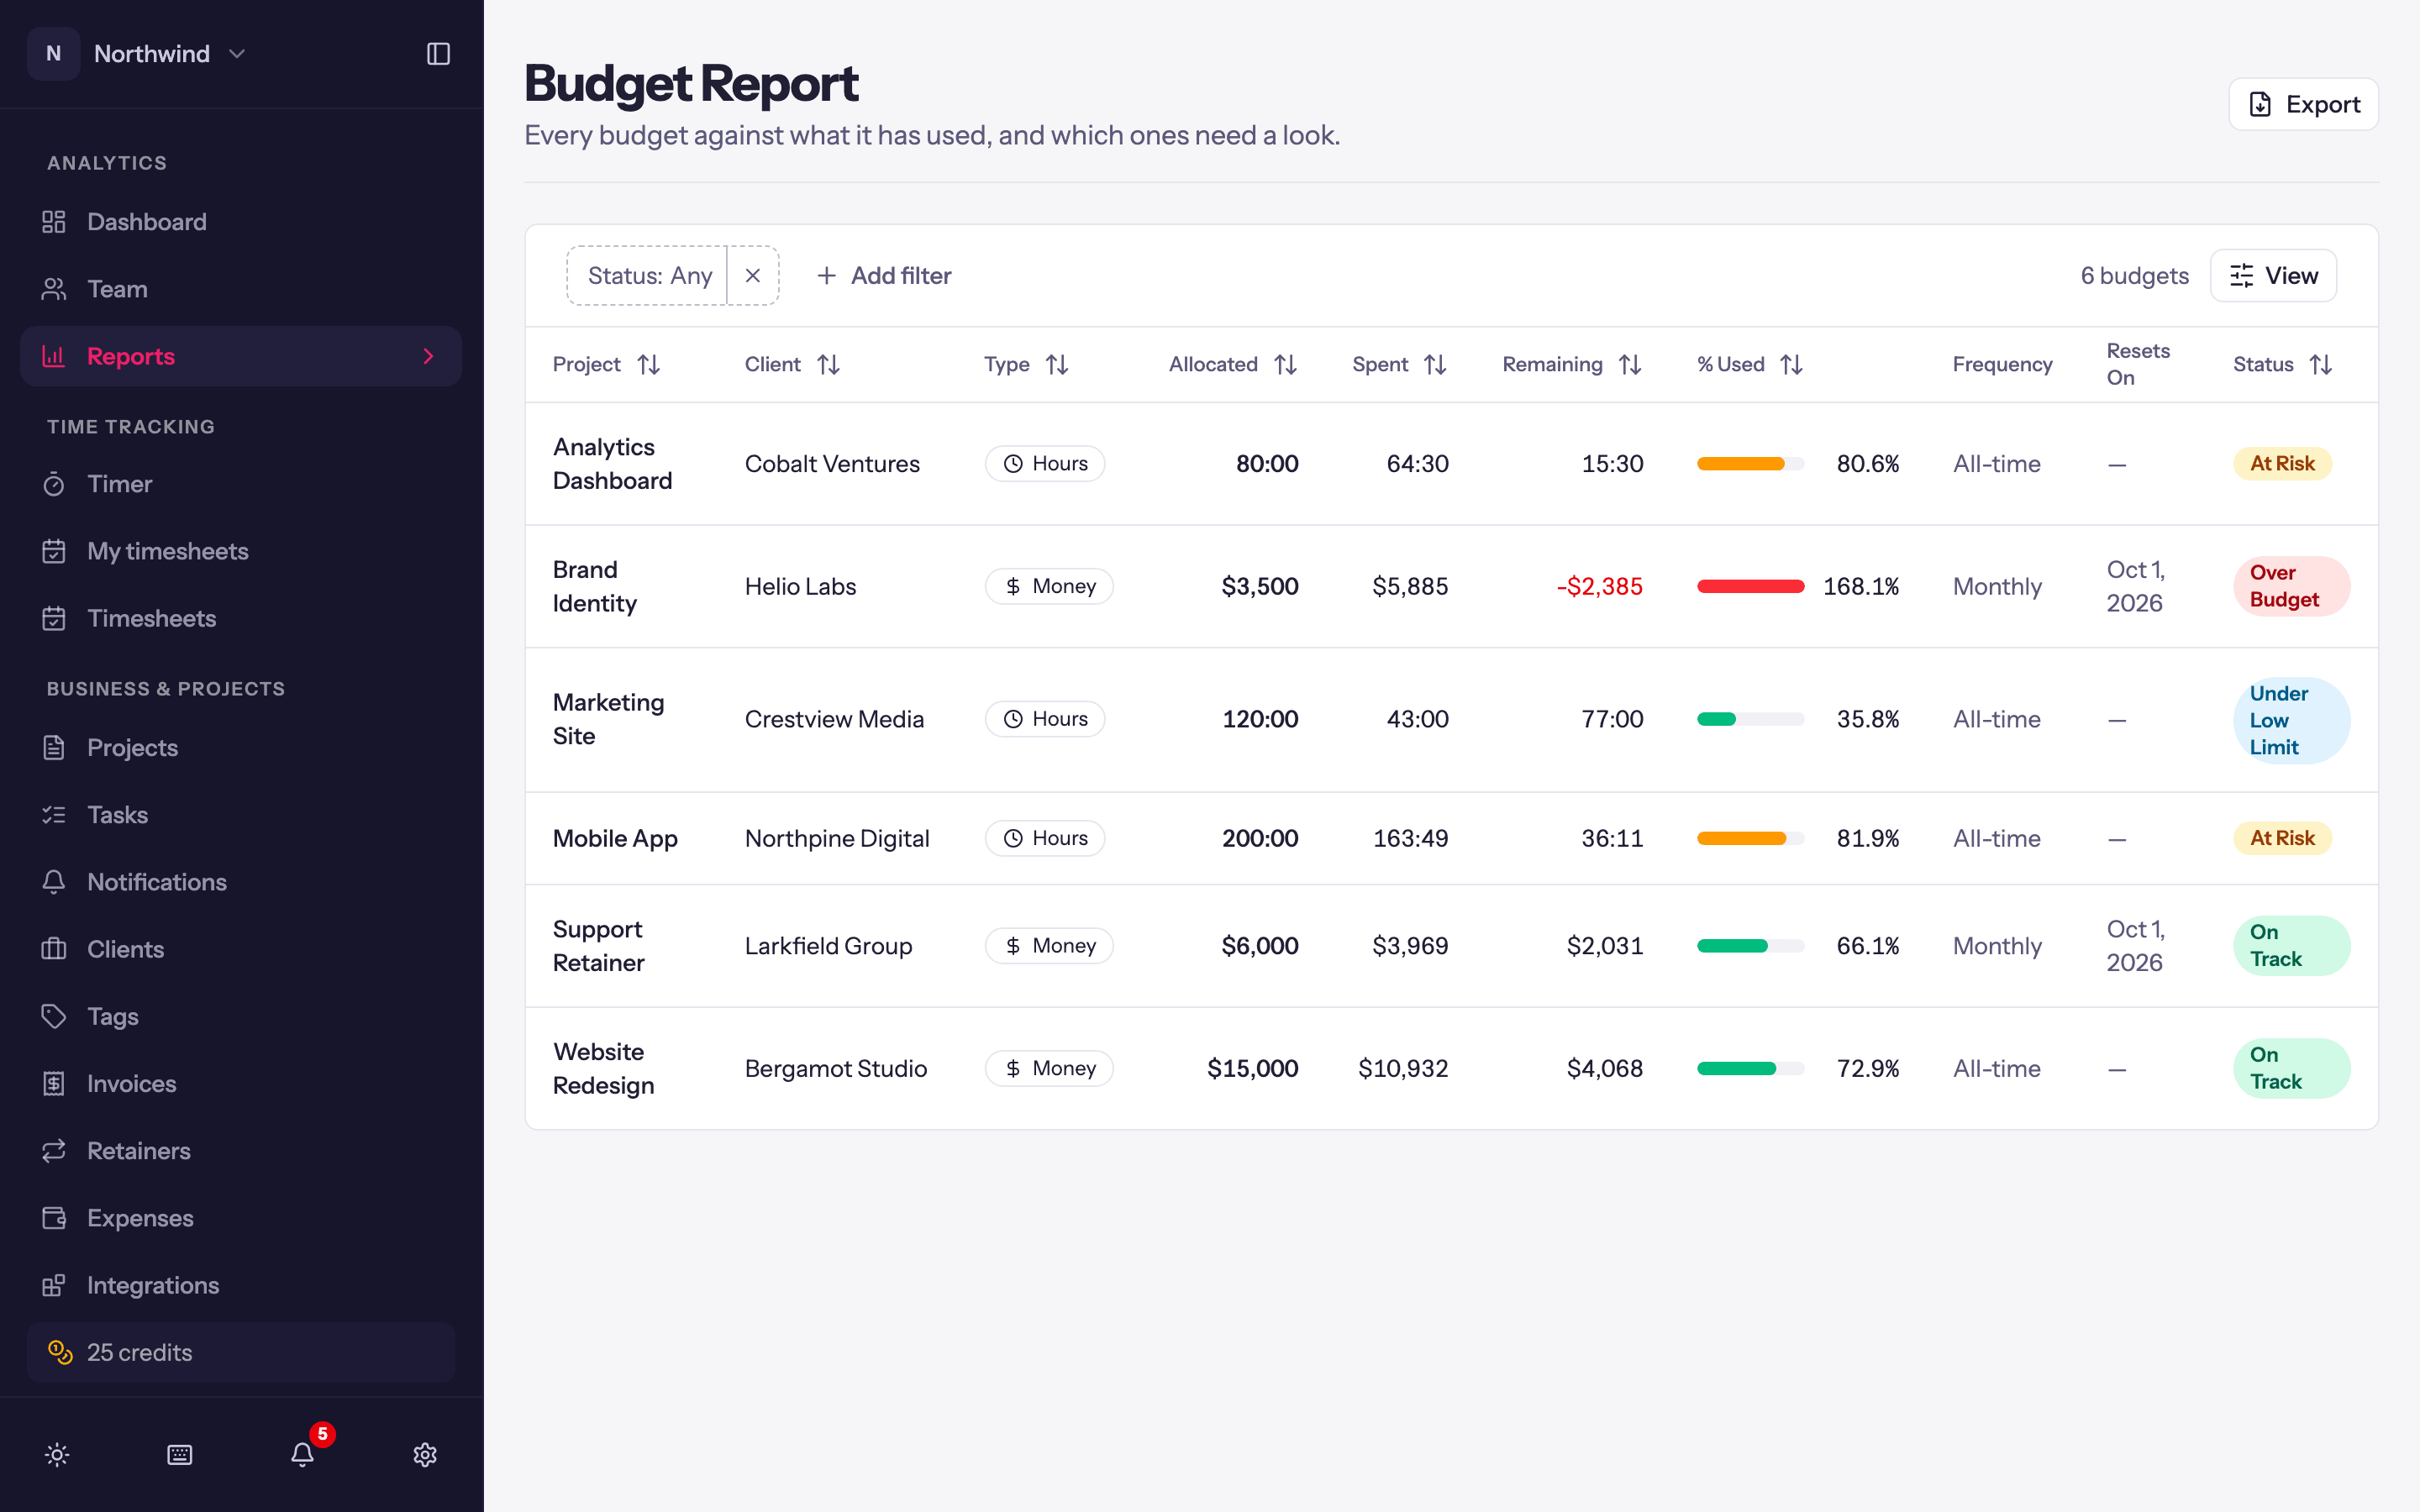
Task: Open keyboard shortcuts icon
Action: coord(180,1454)
